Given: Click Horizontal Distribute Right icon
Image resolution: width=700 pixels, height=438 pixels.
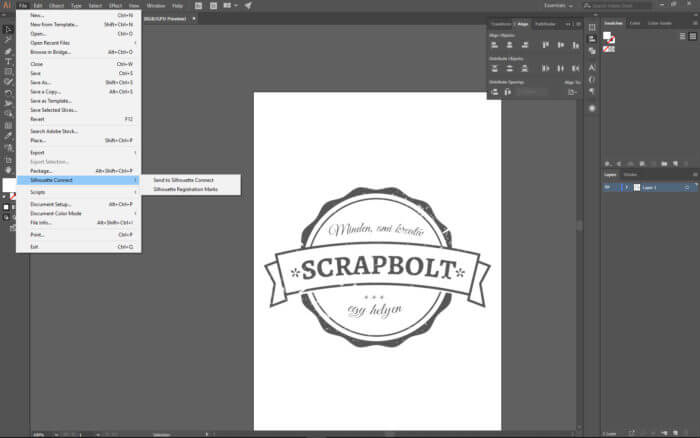Looking at the screenshot, I should click(575, 68).
